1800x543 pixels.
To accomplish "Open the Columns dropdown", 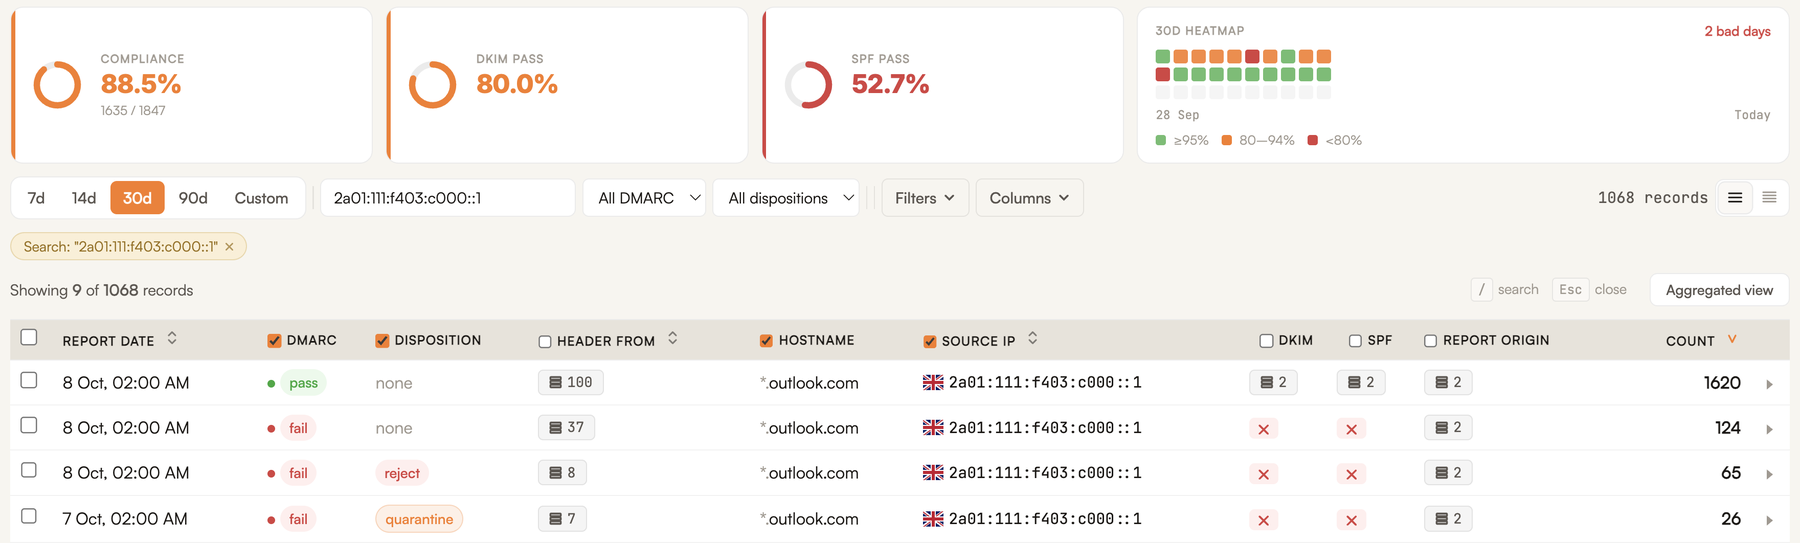I will point(1029,198).
